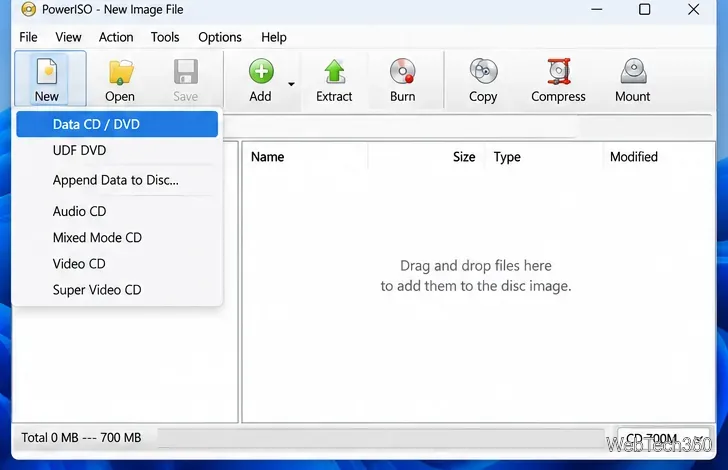
Task: Minimize the PowerISO window
Action: tap(597, 9)
